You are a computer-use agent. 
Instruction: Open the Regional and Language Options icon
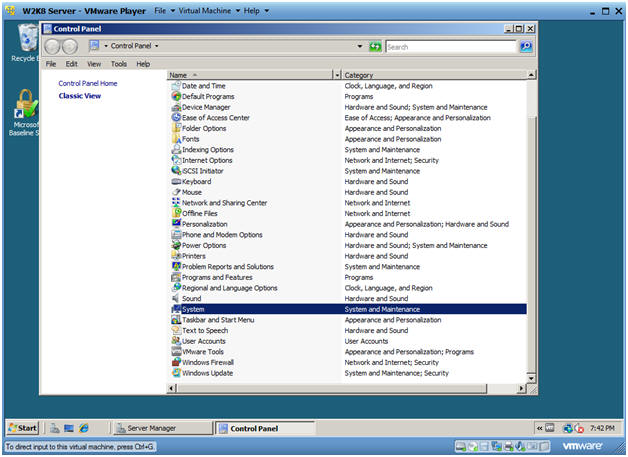pos(176,288)
